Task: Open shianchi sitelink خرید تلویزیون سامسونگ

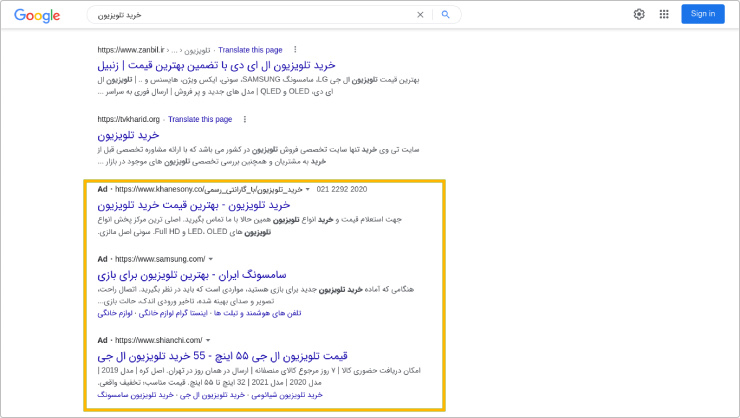Action: coord(135,395)
